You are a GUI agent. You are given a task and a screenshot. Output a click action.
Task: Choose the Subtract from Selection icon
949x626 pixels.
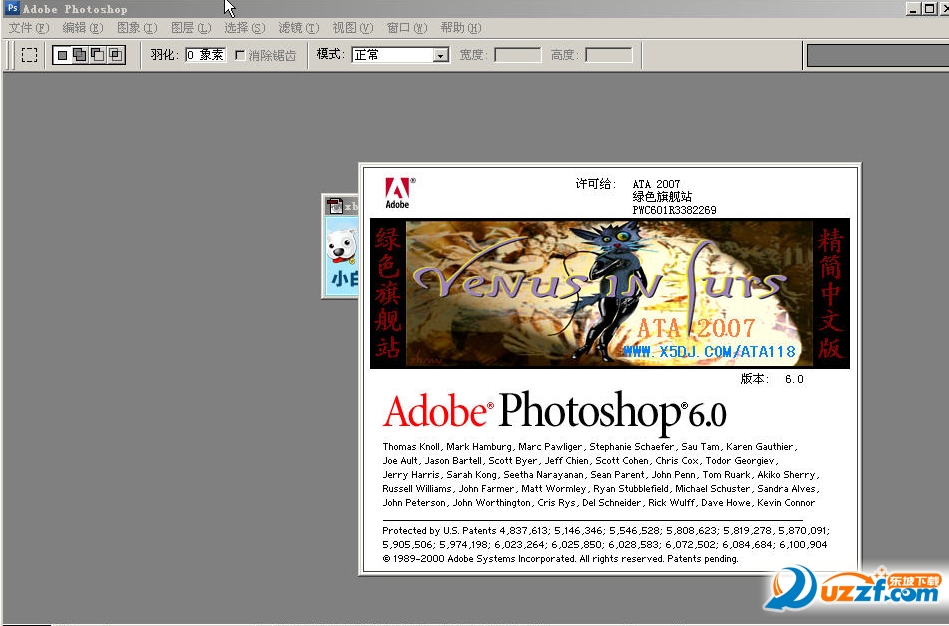[97, 55]
